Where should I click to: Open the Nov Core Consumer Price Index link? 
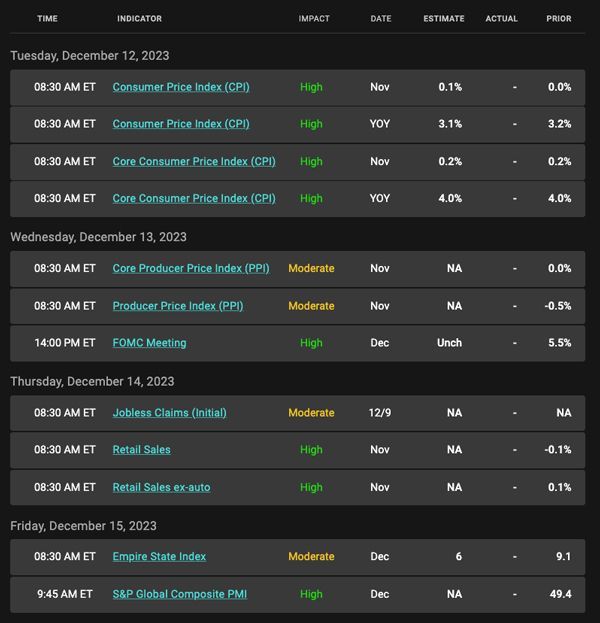[x=194, y=161]
